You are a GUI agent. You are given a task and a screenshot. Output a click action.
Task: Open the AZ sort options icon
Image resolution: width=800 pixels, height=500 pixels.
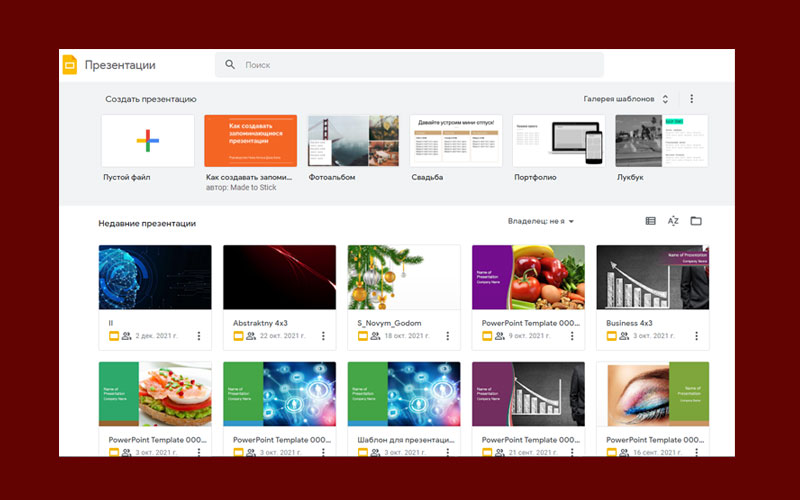tap(673, 221)
